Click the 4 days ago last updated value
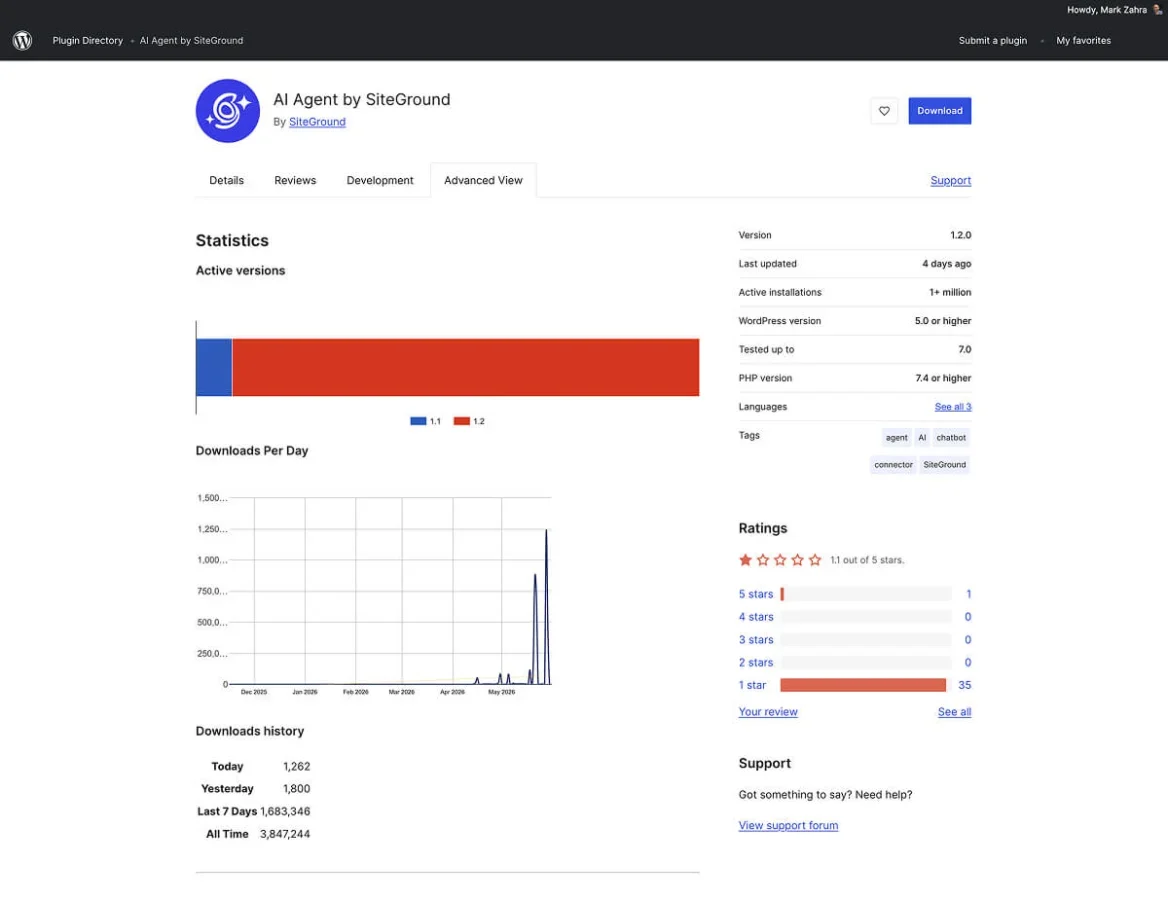This screenshot has width=1168, height=900. 946,264
